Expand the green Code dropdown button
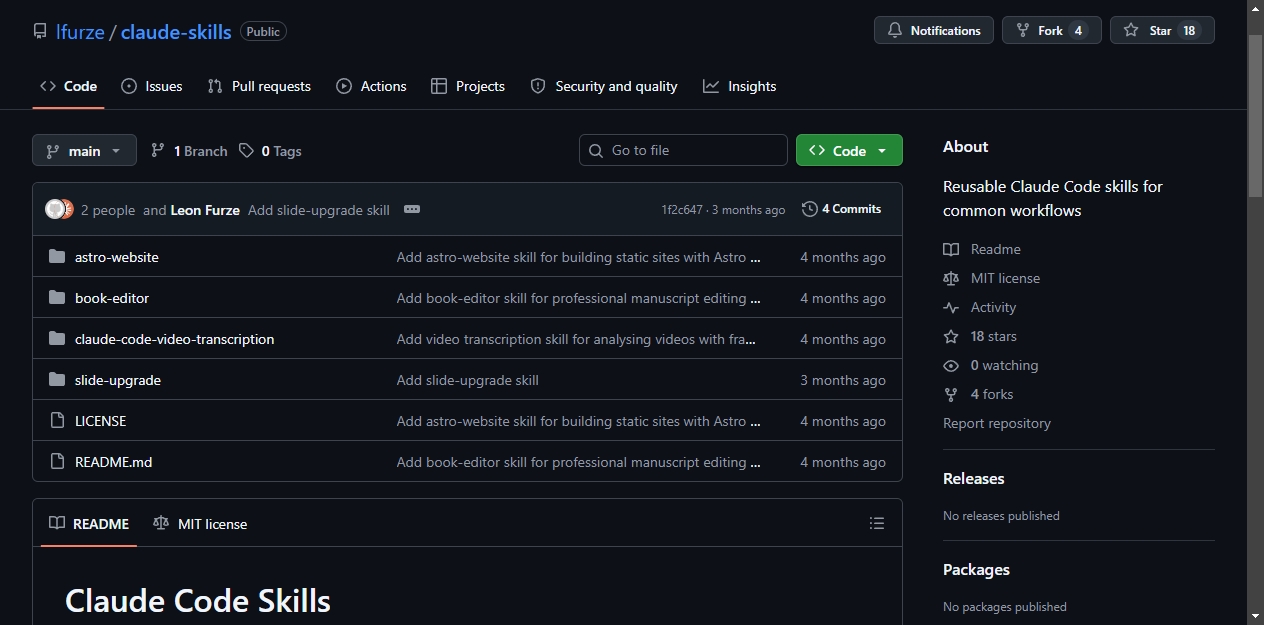1264x625 pixels. [x=849, y=150]
